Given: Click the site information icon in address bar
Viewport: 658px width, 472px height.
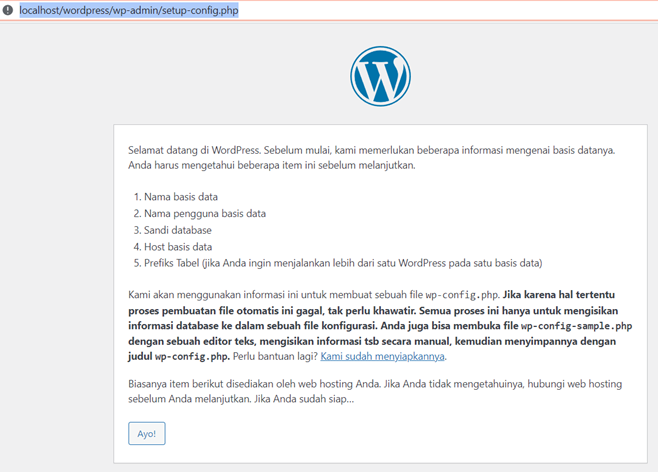Looking at the screenshot, I should pyautogui.click(x=8, y=10).
